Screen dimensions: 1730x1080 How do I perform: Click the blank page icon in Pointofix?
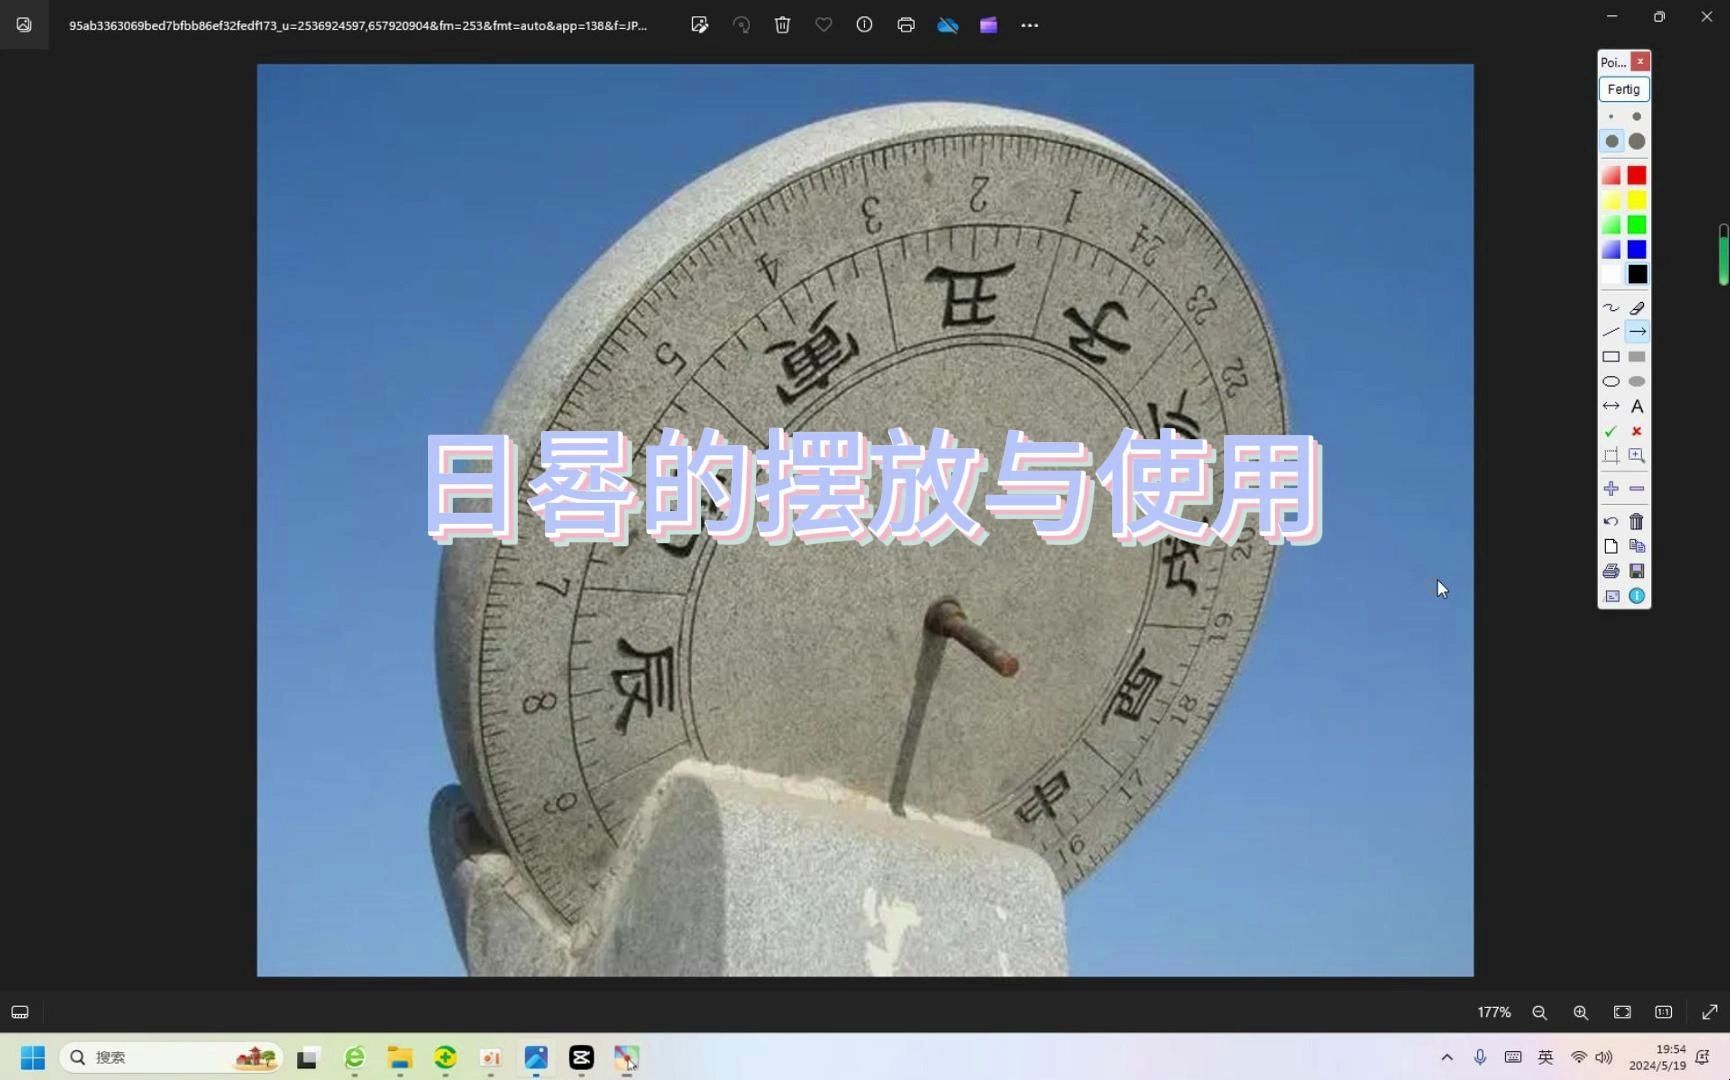tap(1611, 547)
